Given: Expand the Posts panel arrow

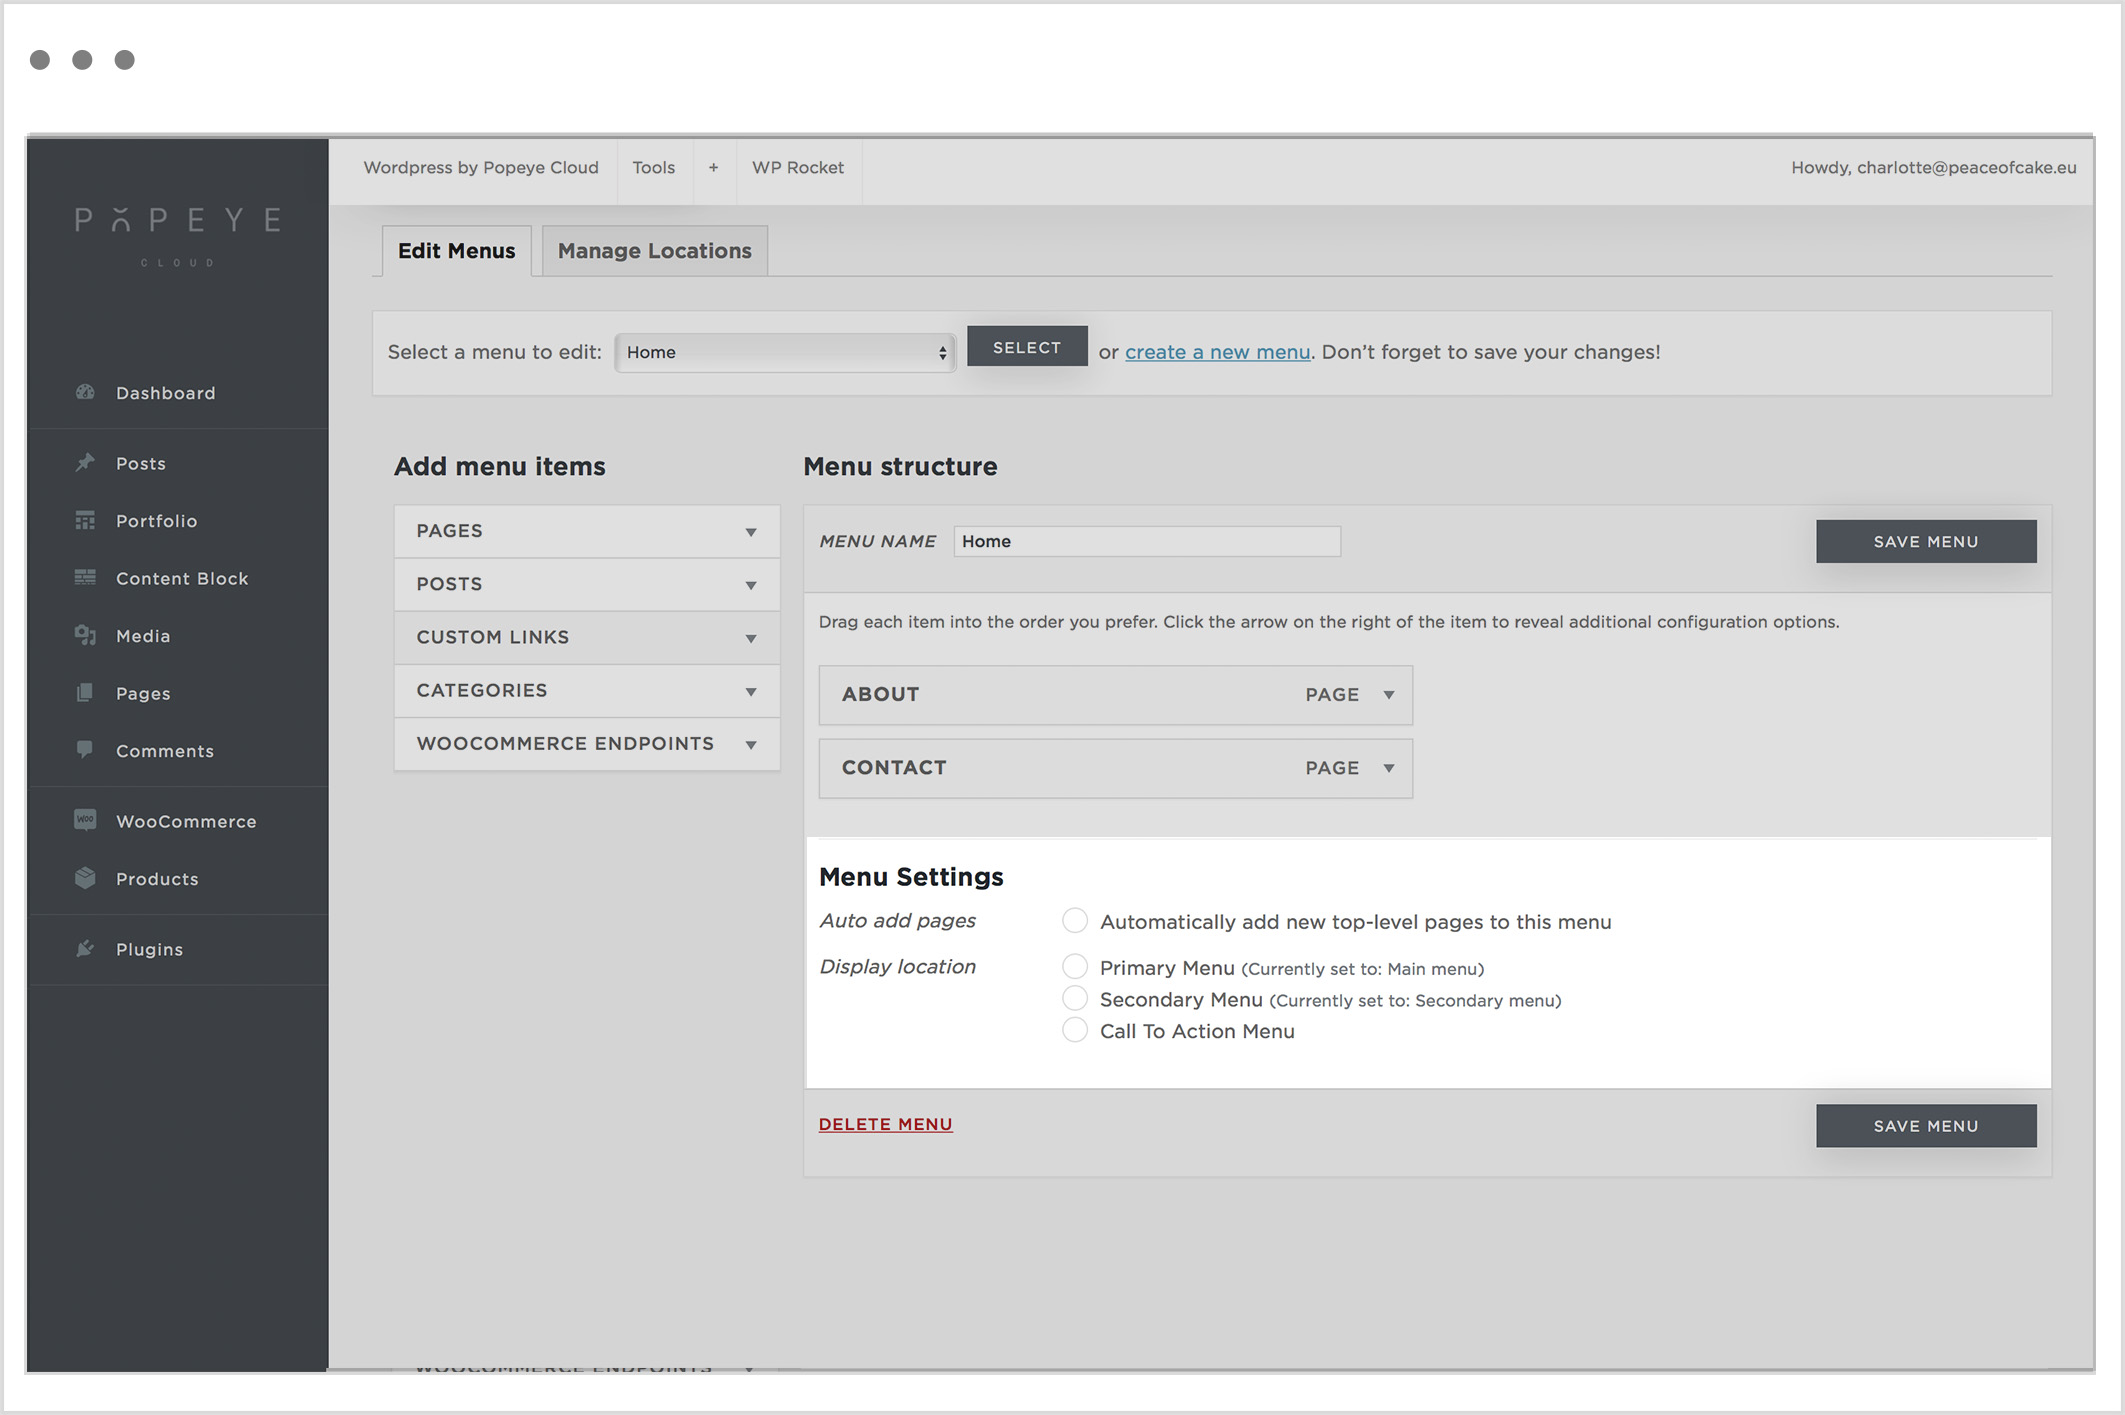Looking at the screenshot, I should (x=751, y=585).
